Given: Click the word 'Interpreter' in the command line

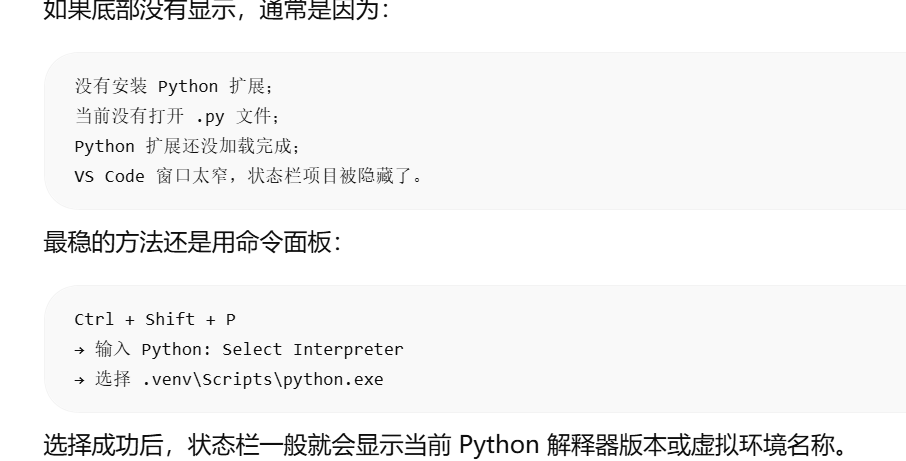Looking at the screenshot, I should pyautogui.click(x=348, y=350).
